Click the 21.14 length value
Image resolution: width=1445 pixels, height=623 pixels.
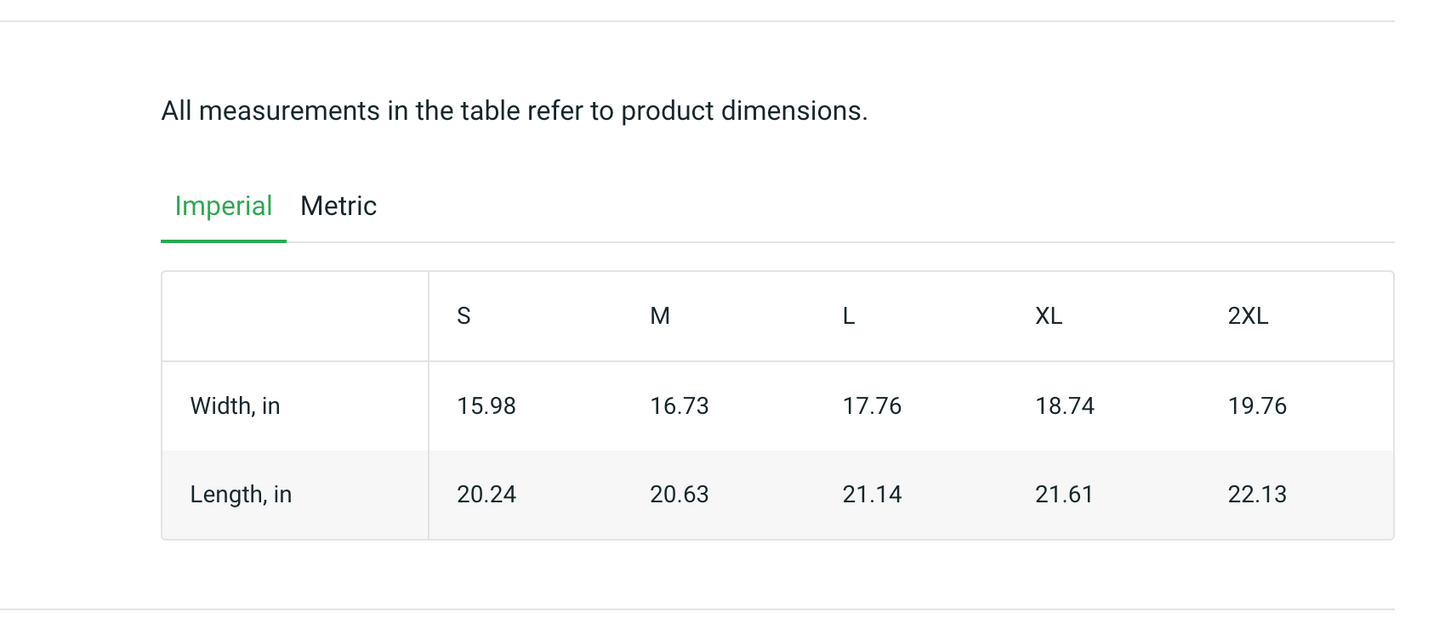(872, 494)
